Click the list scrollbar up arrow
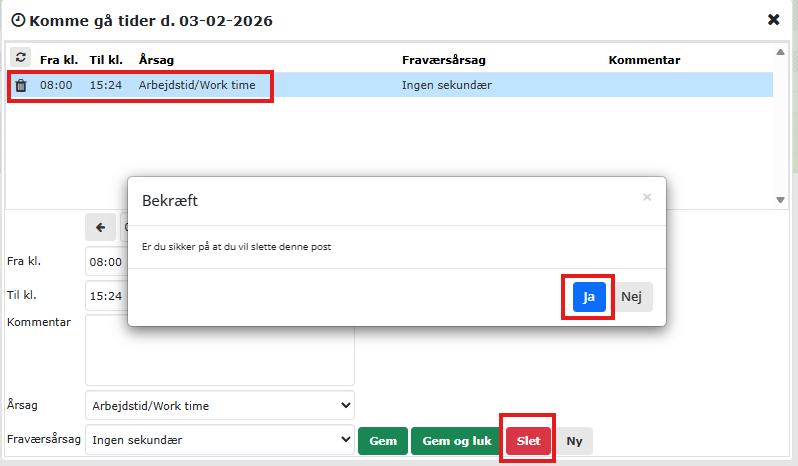 pyautogui.click(x=780, y=51)
